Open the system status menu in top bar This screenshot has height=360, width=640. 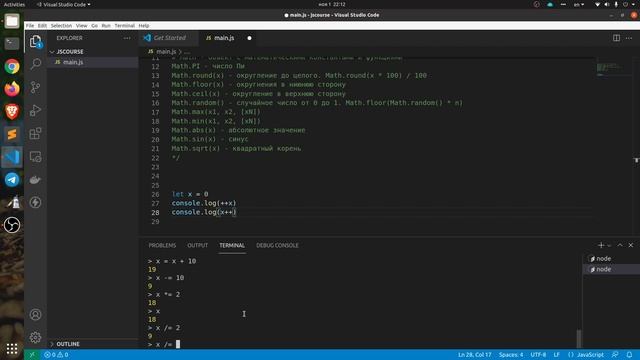(x=616, y=4)
